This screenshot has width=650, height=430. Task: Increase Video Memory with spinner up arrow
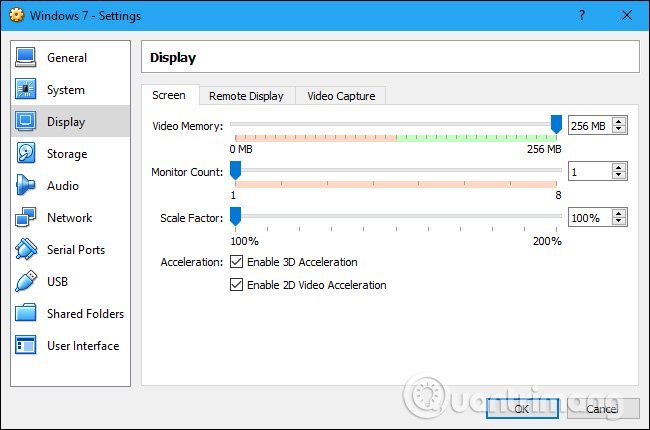pyautogui.click(x=620, y=121)
